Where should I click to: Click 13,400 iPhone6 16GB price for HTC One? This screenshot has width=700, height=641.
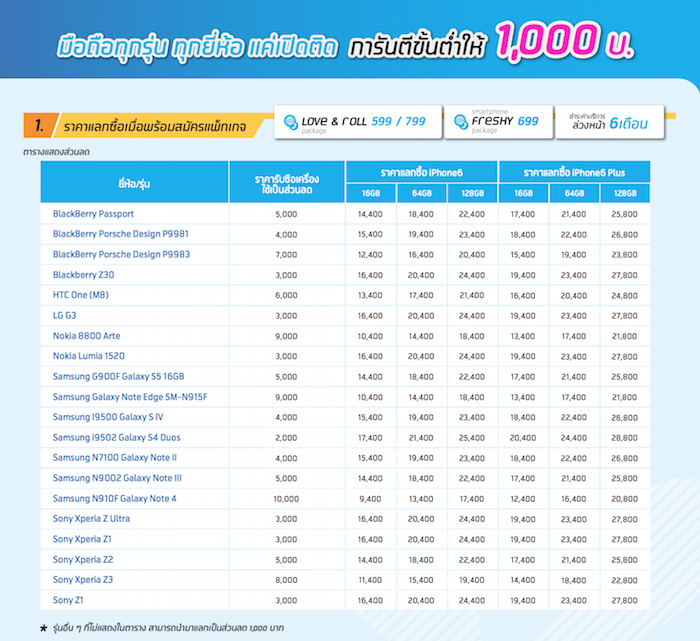click(x=370, y=296)
